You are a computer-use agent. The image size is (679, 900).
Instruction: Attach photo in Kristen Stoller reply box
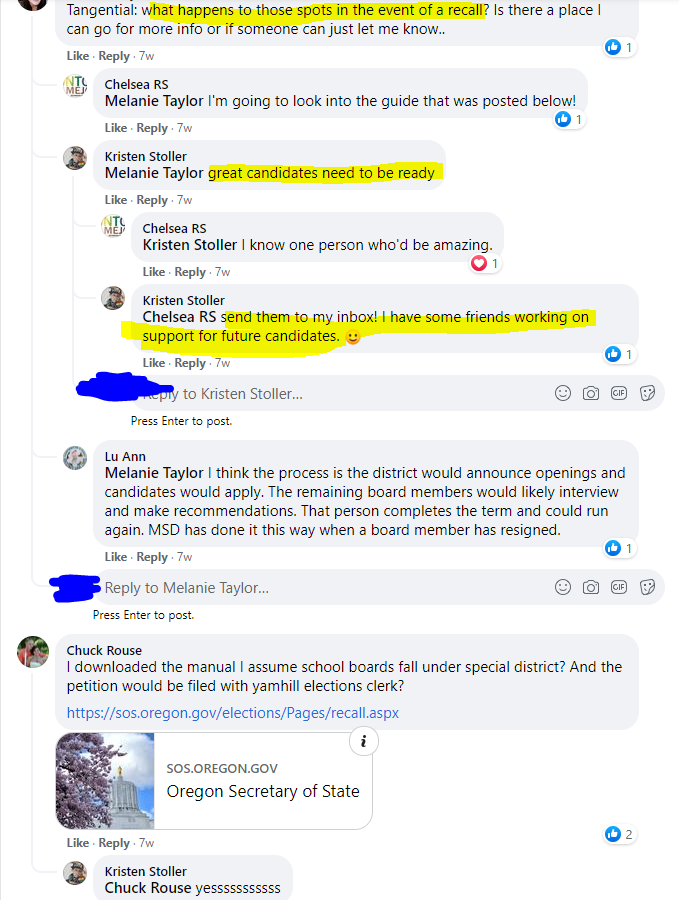591,393
